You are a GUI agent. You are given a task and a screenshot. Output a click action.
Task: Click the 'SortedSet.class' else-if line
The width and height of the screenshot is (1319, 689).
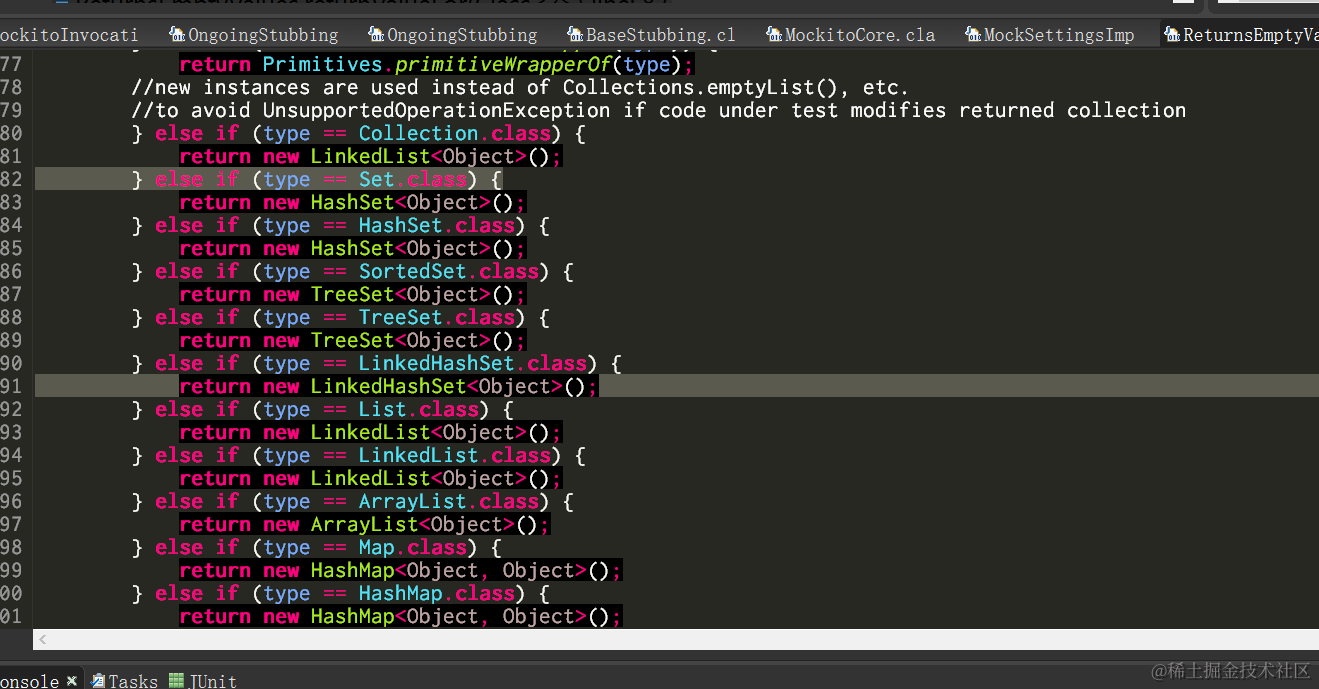click(x=352, y=271)
